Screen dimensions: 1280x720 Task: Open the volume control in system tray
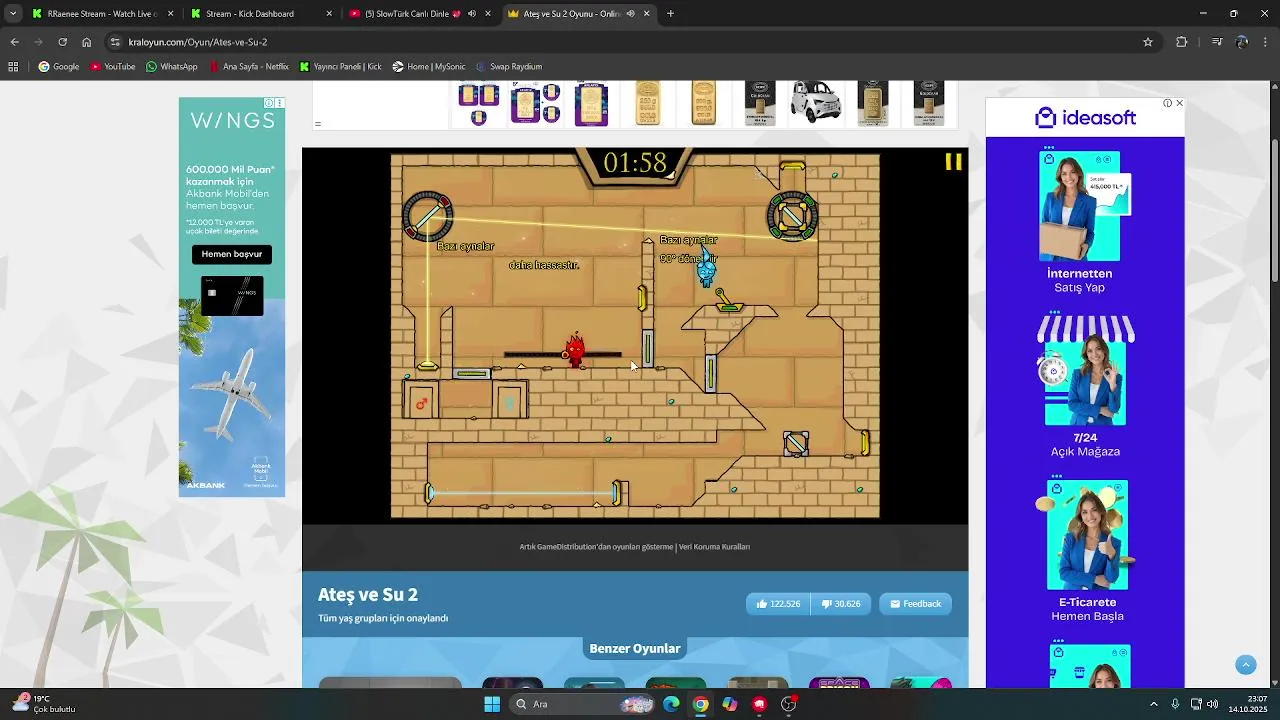click(1212, 704)
